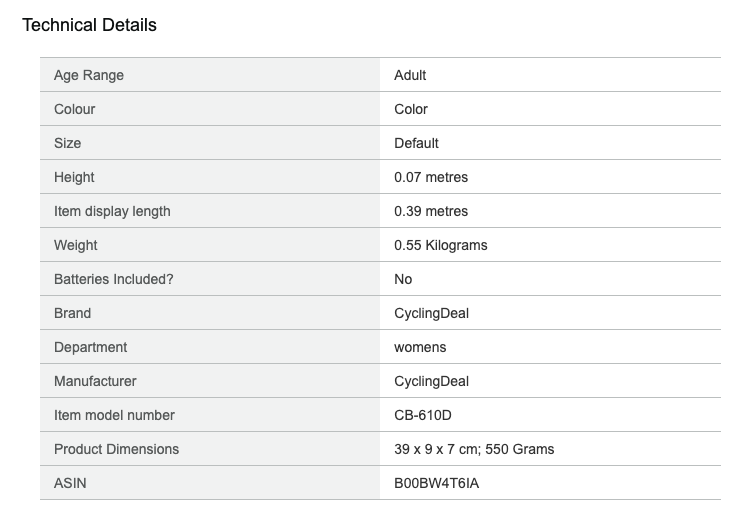Select the Colour row label
750x525 pixels.
75,109
